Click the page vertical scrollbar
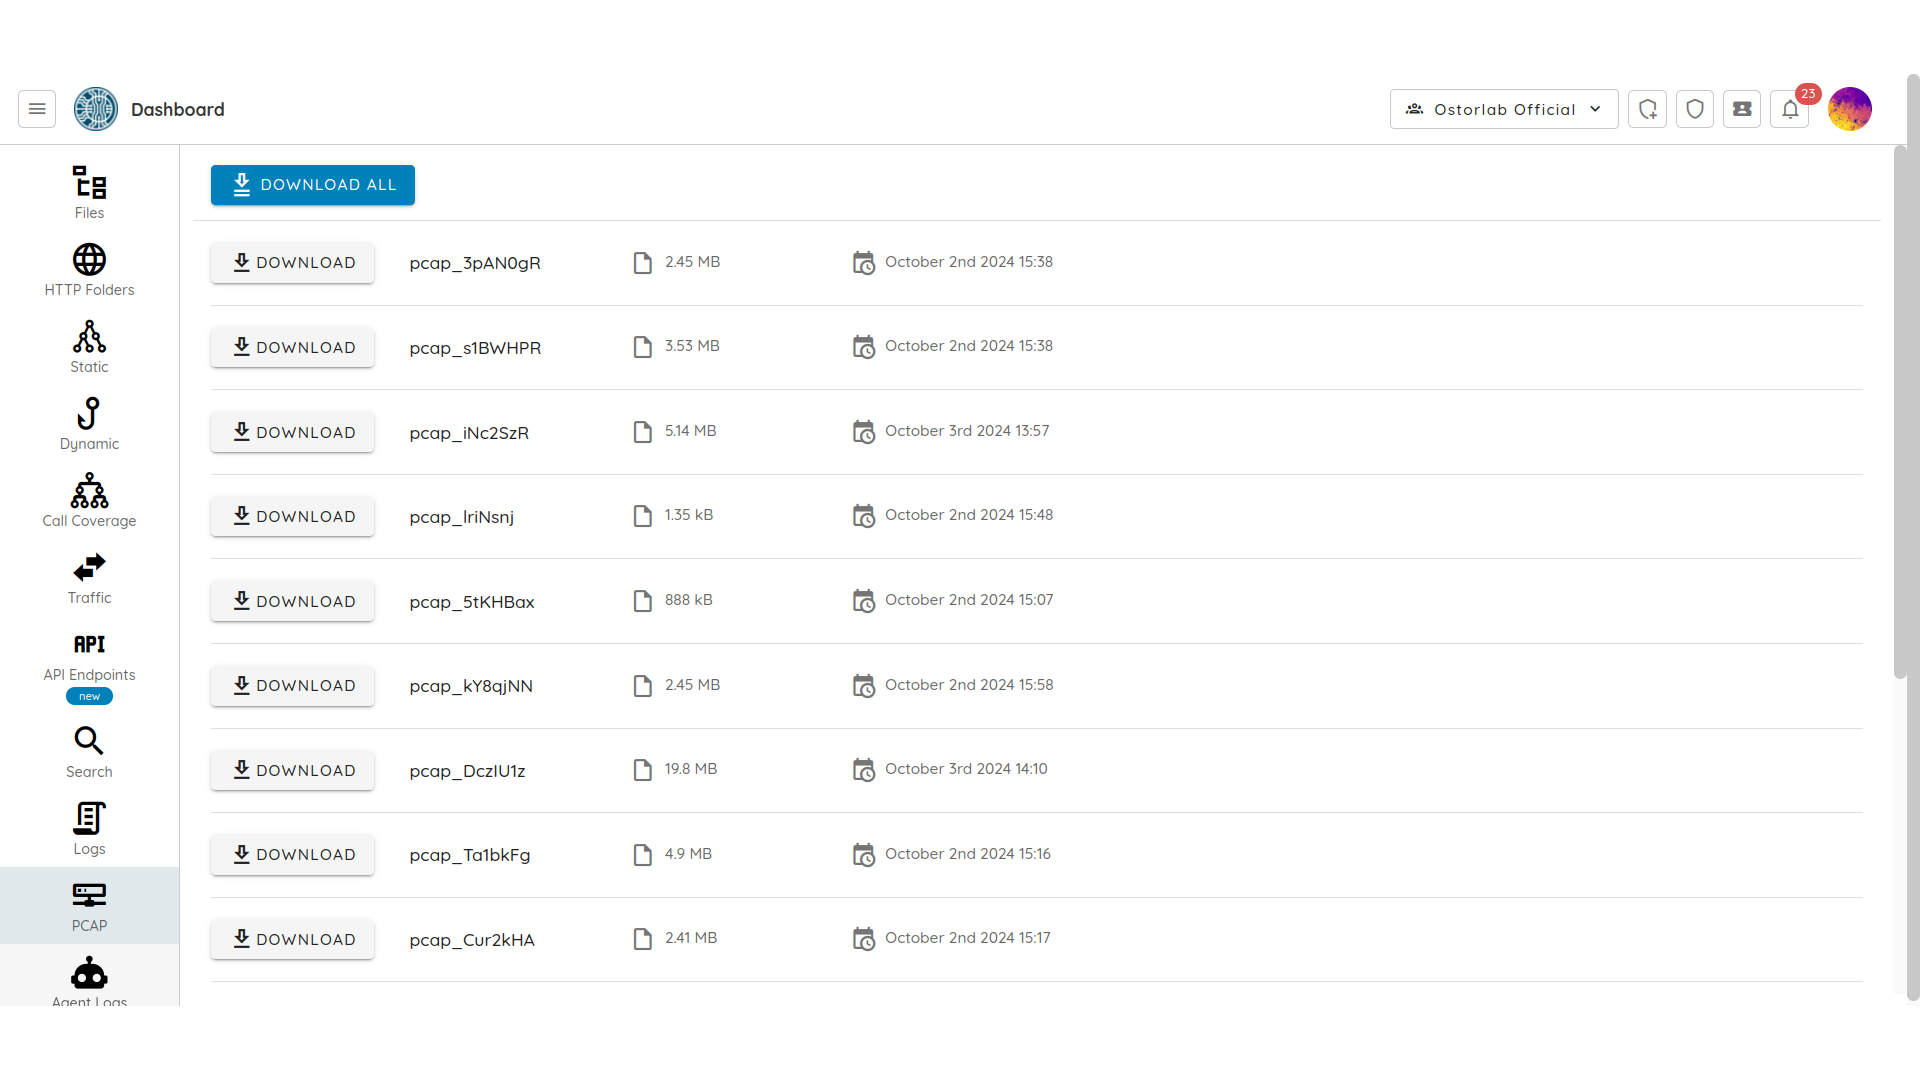Screen dimensions: 1920x1080 pos(1899,412)
